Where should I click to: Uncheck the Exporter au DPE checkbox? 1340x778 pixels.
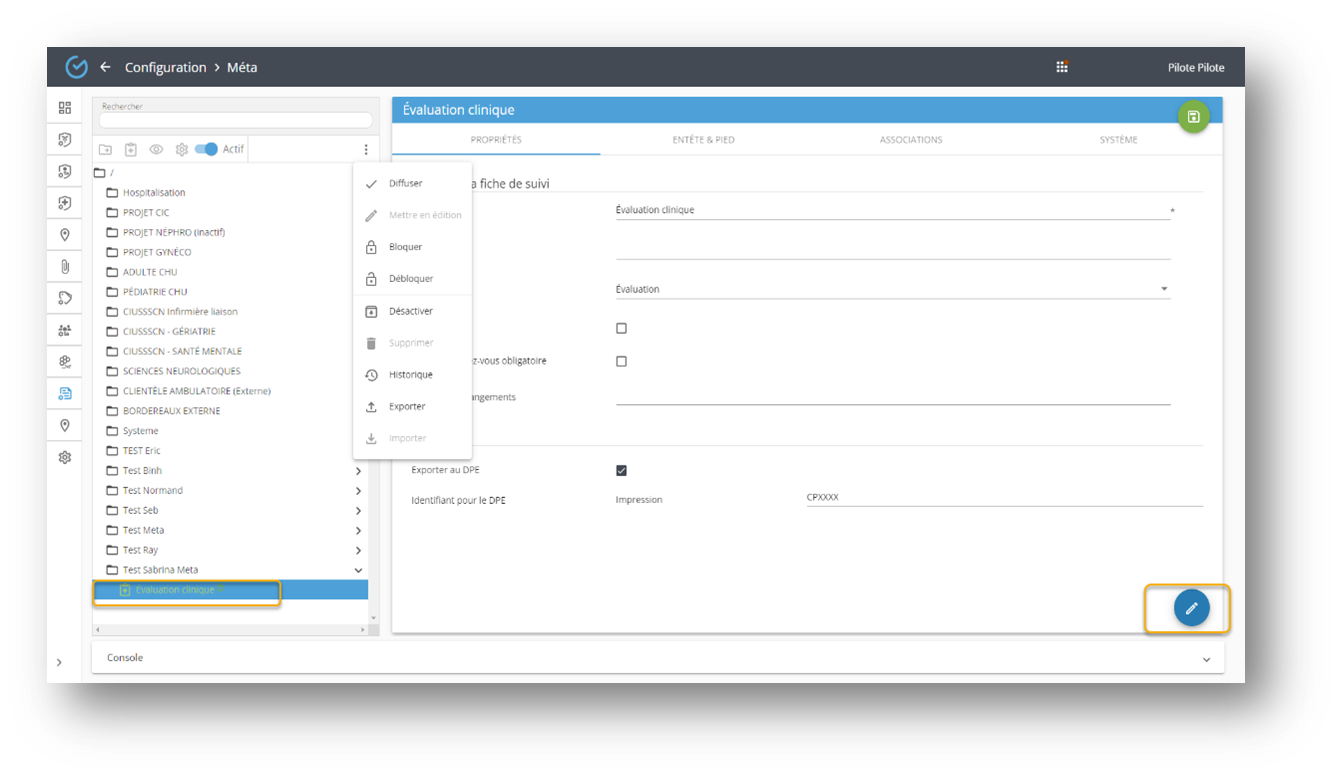(x=621, y=470)
